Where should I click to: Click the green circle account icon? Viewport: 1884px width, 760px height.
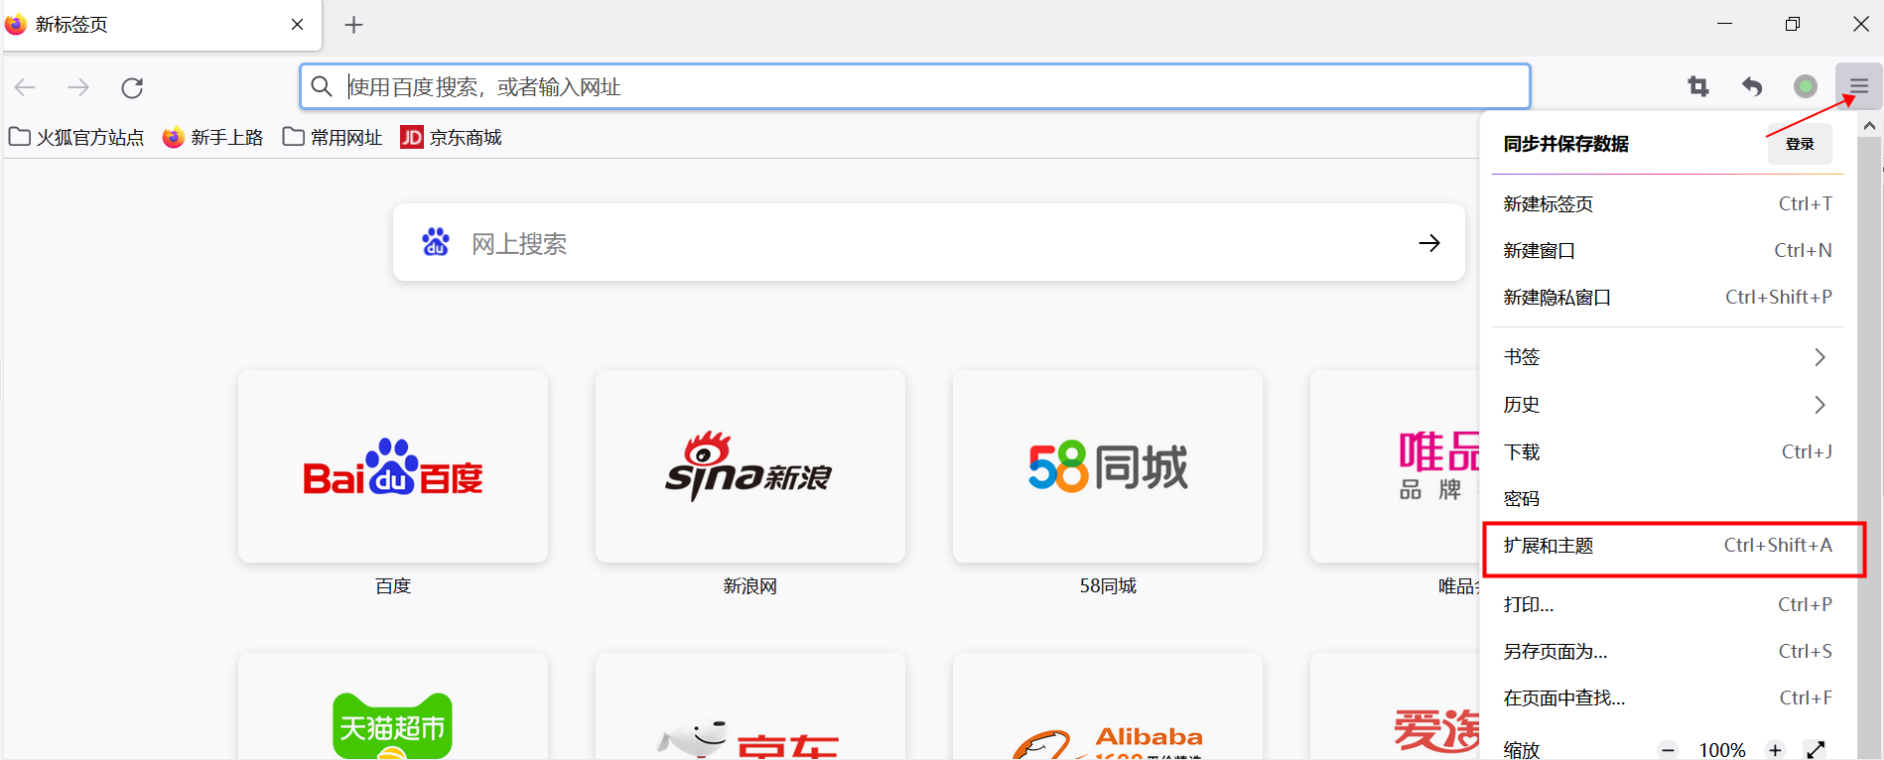[x=1805, y=86]
